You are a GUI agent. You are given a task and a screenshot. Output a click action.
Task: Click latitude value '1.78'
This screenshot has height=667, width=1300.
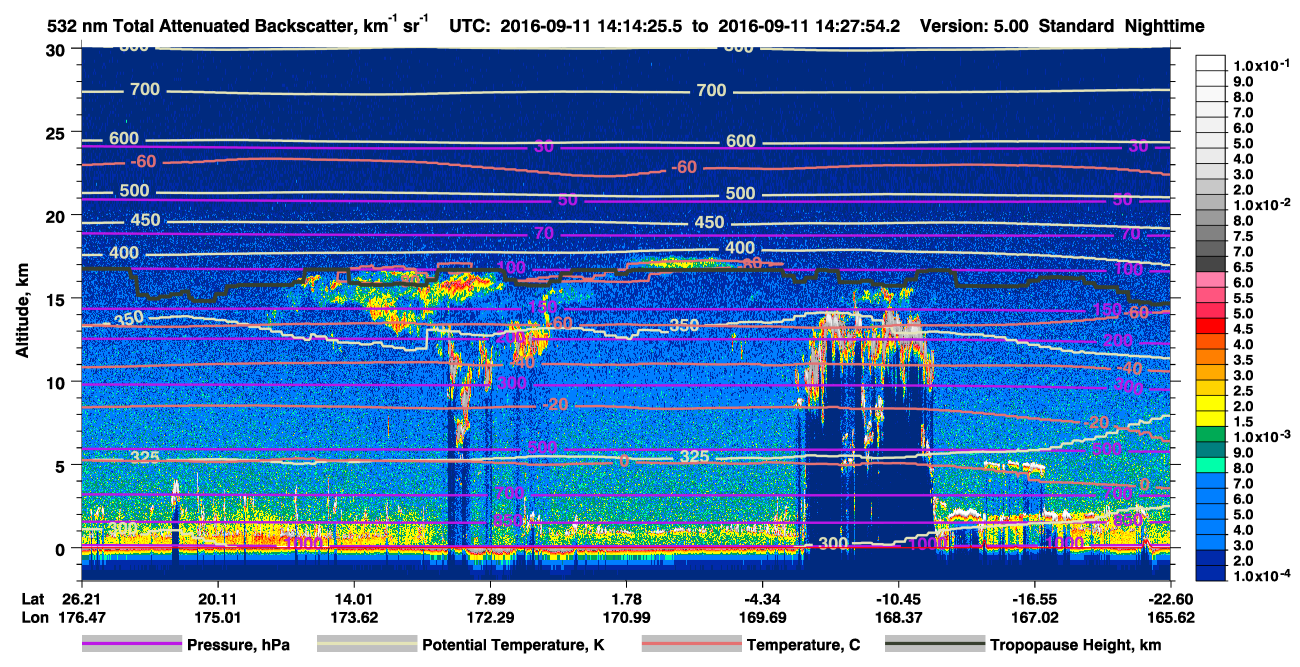[x=626, y=599]
